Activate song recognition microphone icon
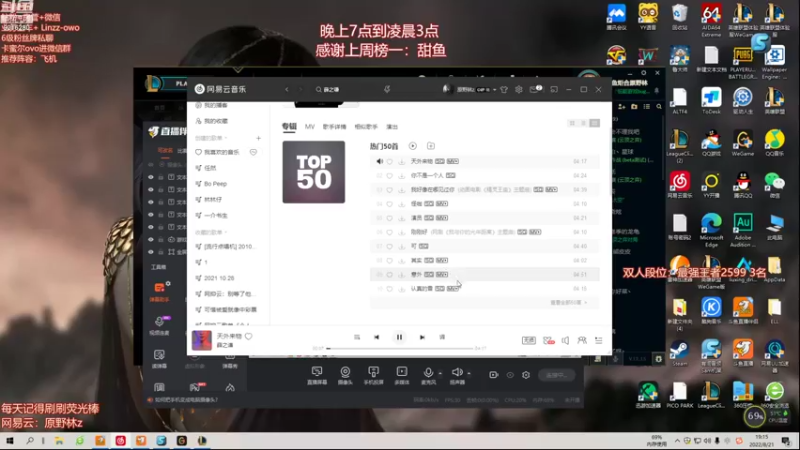Image resolution: width=800 pixels, height=450 pixels. tap(387, 89)
